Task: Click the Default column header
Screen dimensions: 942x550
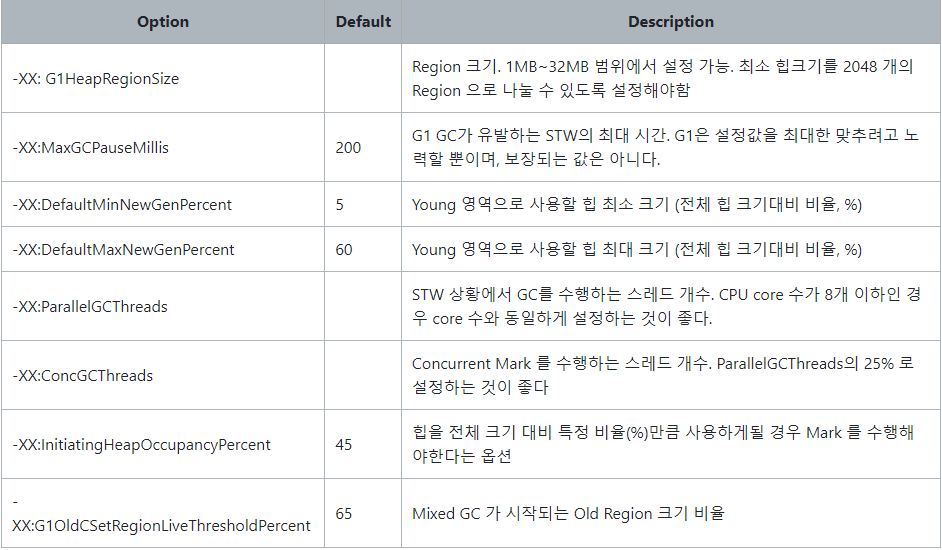Action: point(363,22)
